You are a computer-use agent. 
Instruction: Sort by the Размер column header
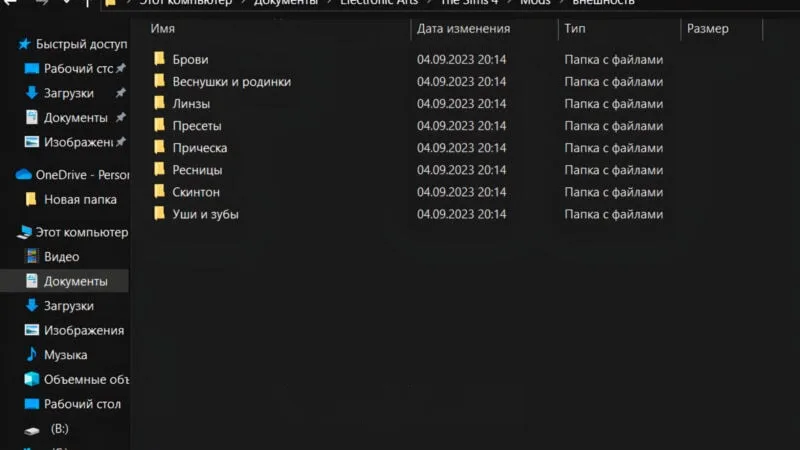click(708, 29)
